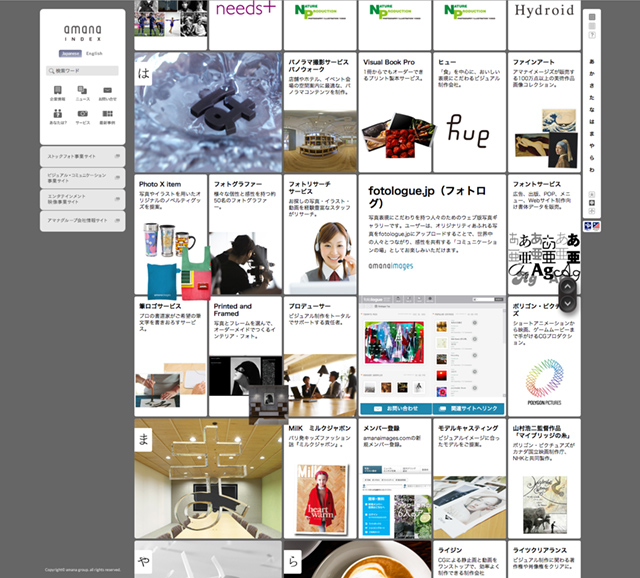Open the Photo X item card
This screenshot has width=640, height=578.
coord(171,234)
